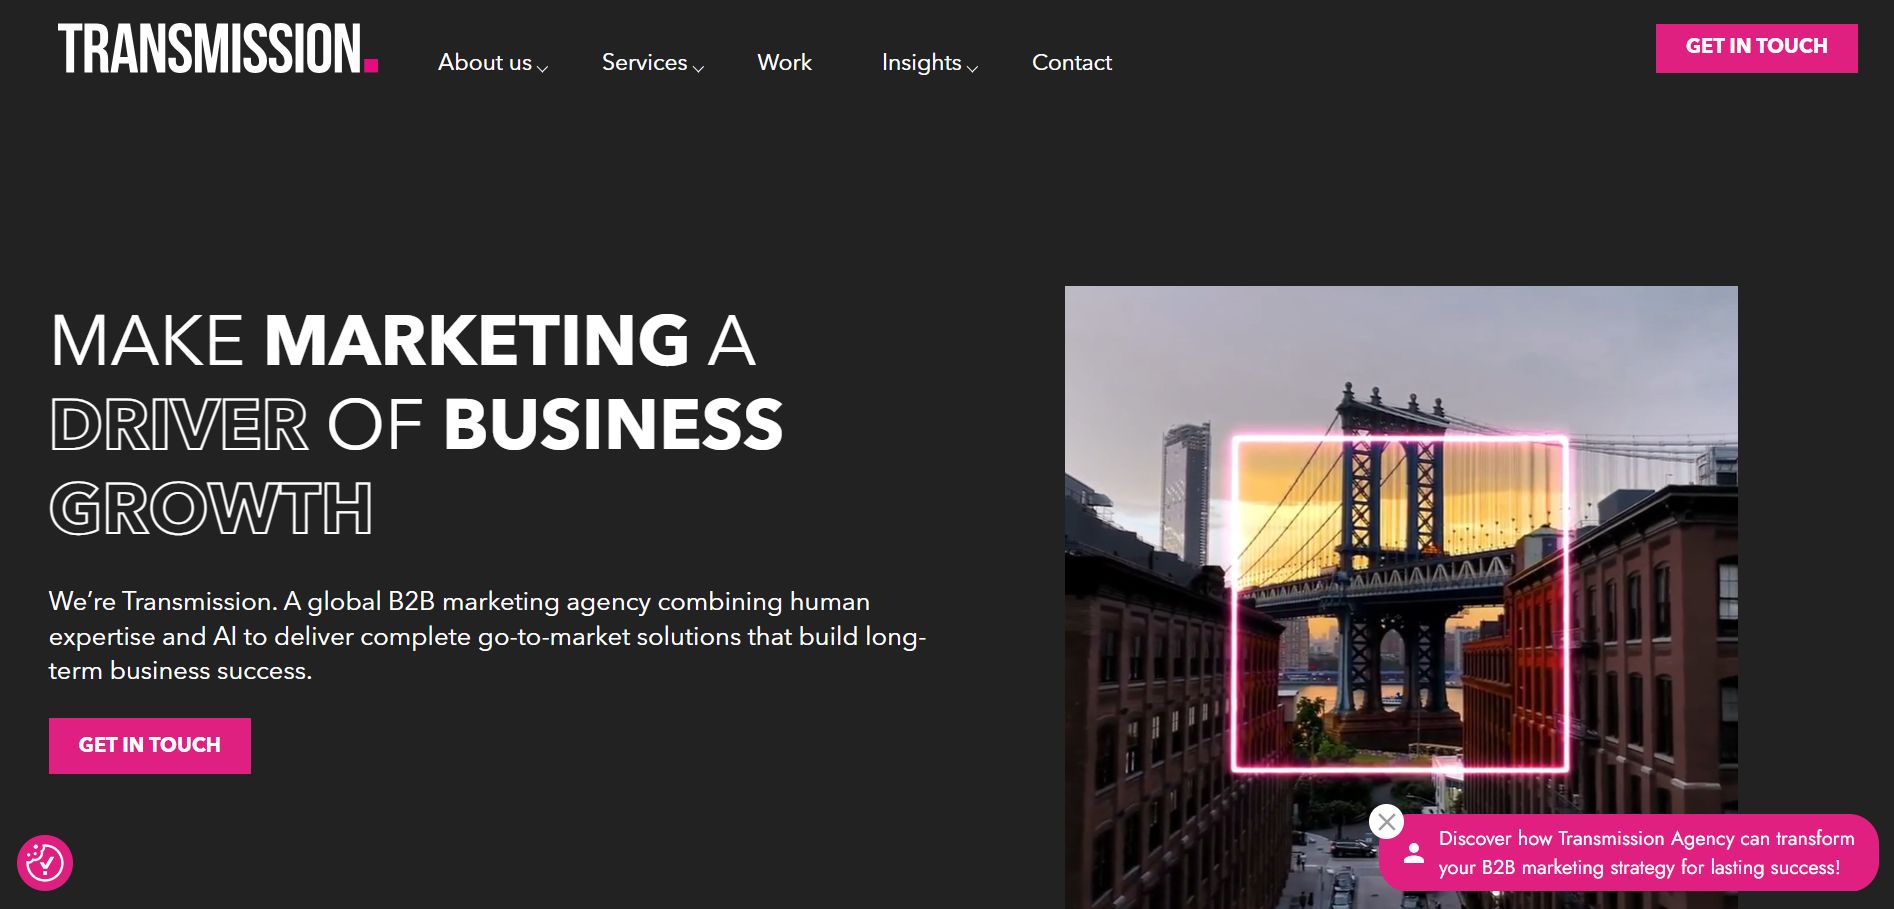The height and width of the screenshot is (909, 1894).
Task: Click the Transmission logo in the header
Action: (x=218, y=49)
